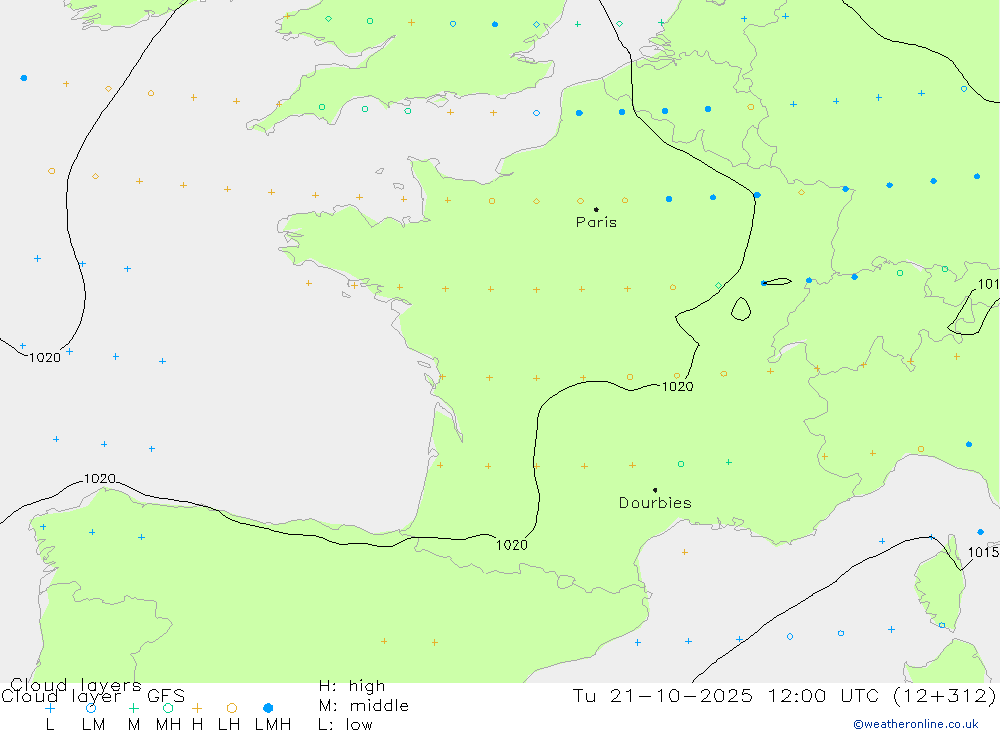Click the green plus symbol above legend label M
This screenshot has height=733, width=1000.
click(x=133, y=708)
